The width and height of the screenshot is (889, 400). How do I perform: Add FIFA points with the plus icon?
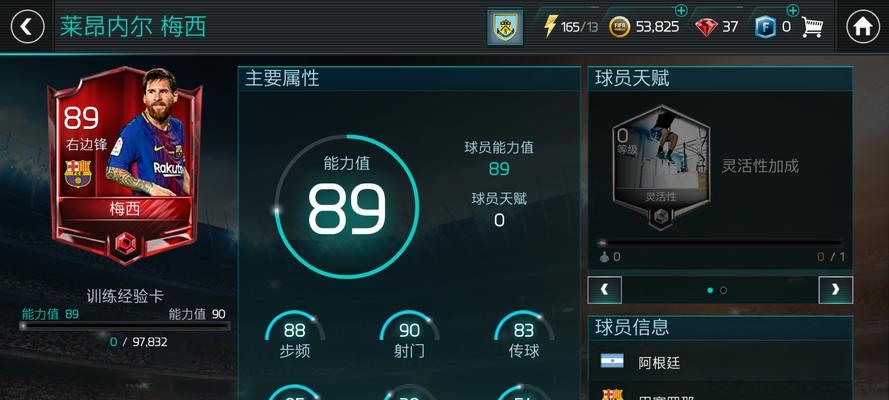pyautogui.click(x=793, y=10)
